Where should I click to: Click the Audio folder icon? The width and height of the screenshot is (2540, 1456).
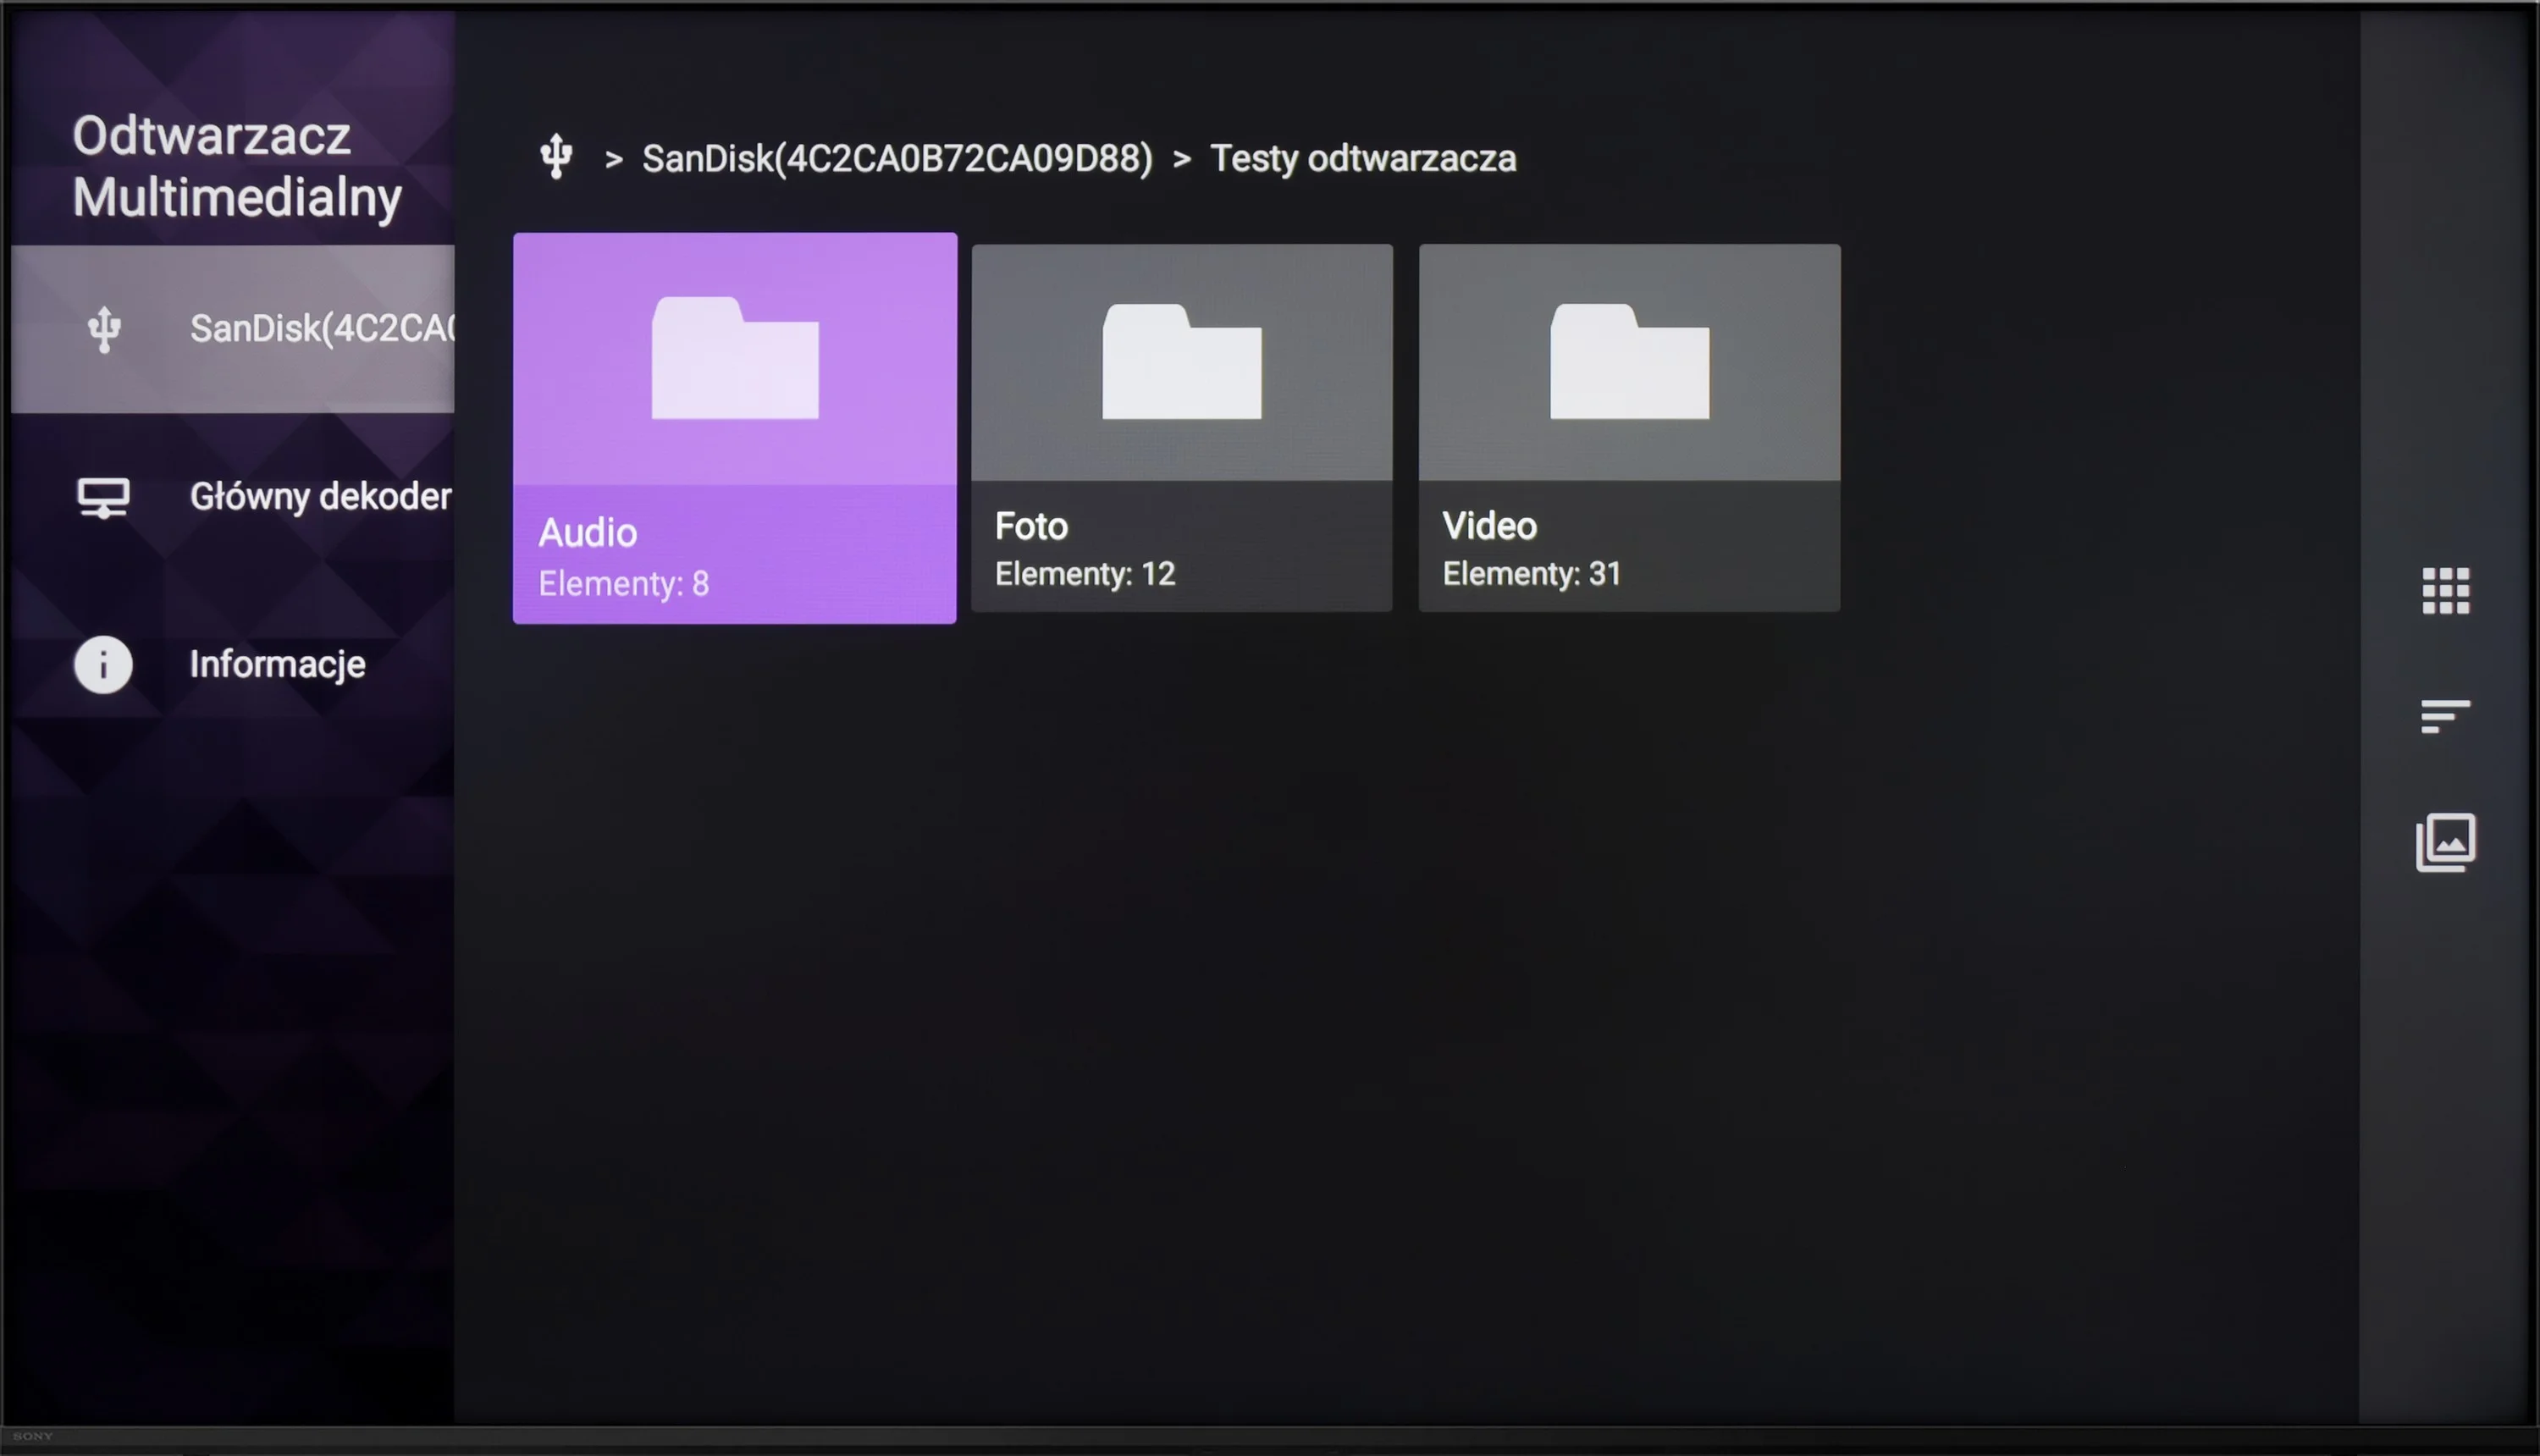[735, 357]
